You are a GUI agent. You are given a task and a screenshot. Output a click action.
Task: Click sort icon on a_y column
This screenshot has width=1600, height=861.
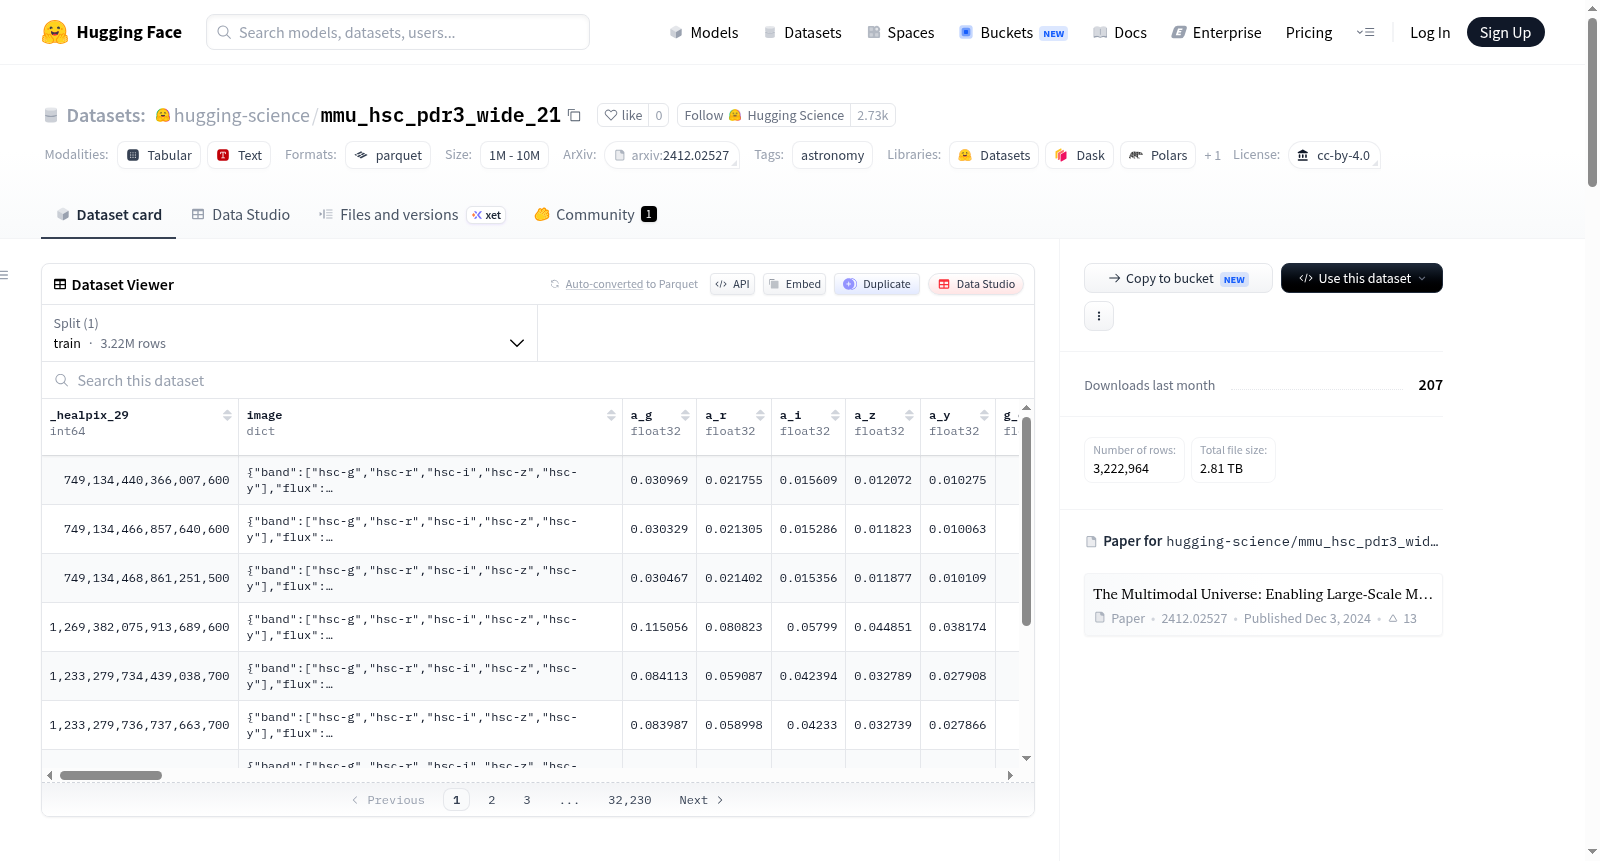984,415
